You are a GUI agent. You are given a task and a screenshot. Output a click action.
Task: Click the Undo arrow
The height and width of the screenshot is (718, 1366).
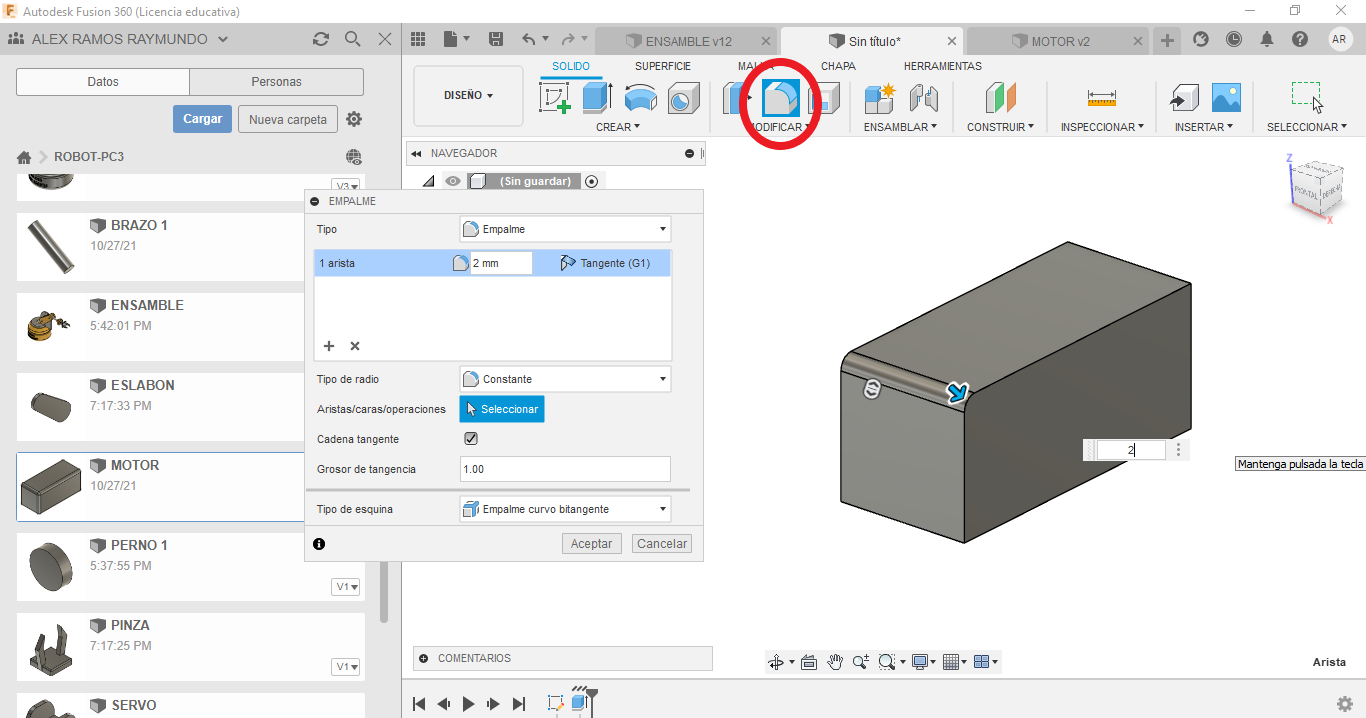pyautogui.click(x=528, y=39)
